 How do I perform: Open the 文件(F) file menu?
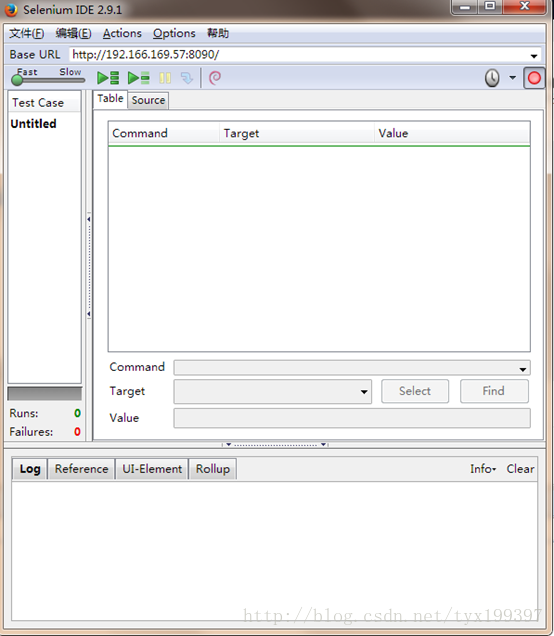click(27, 33)
